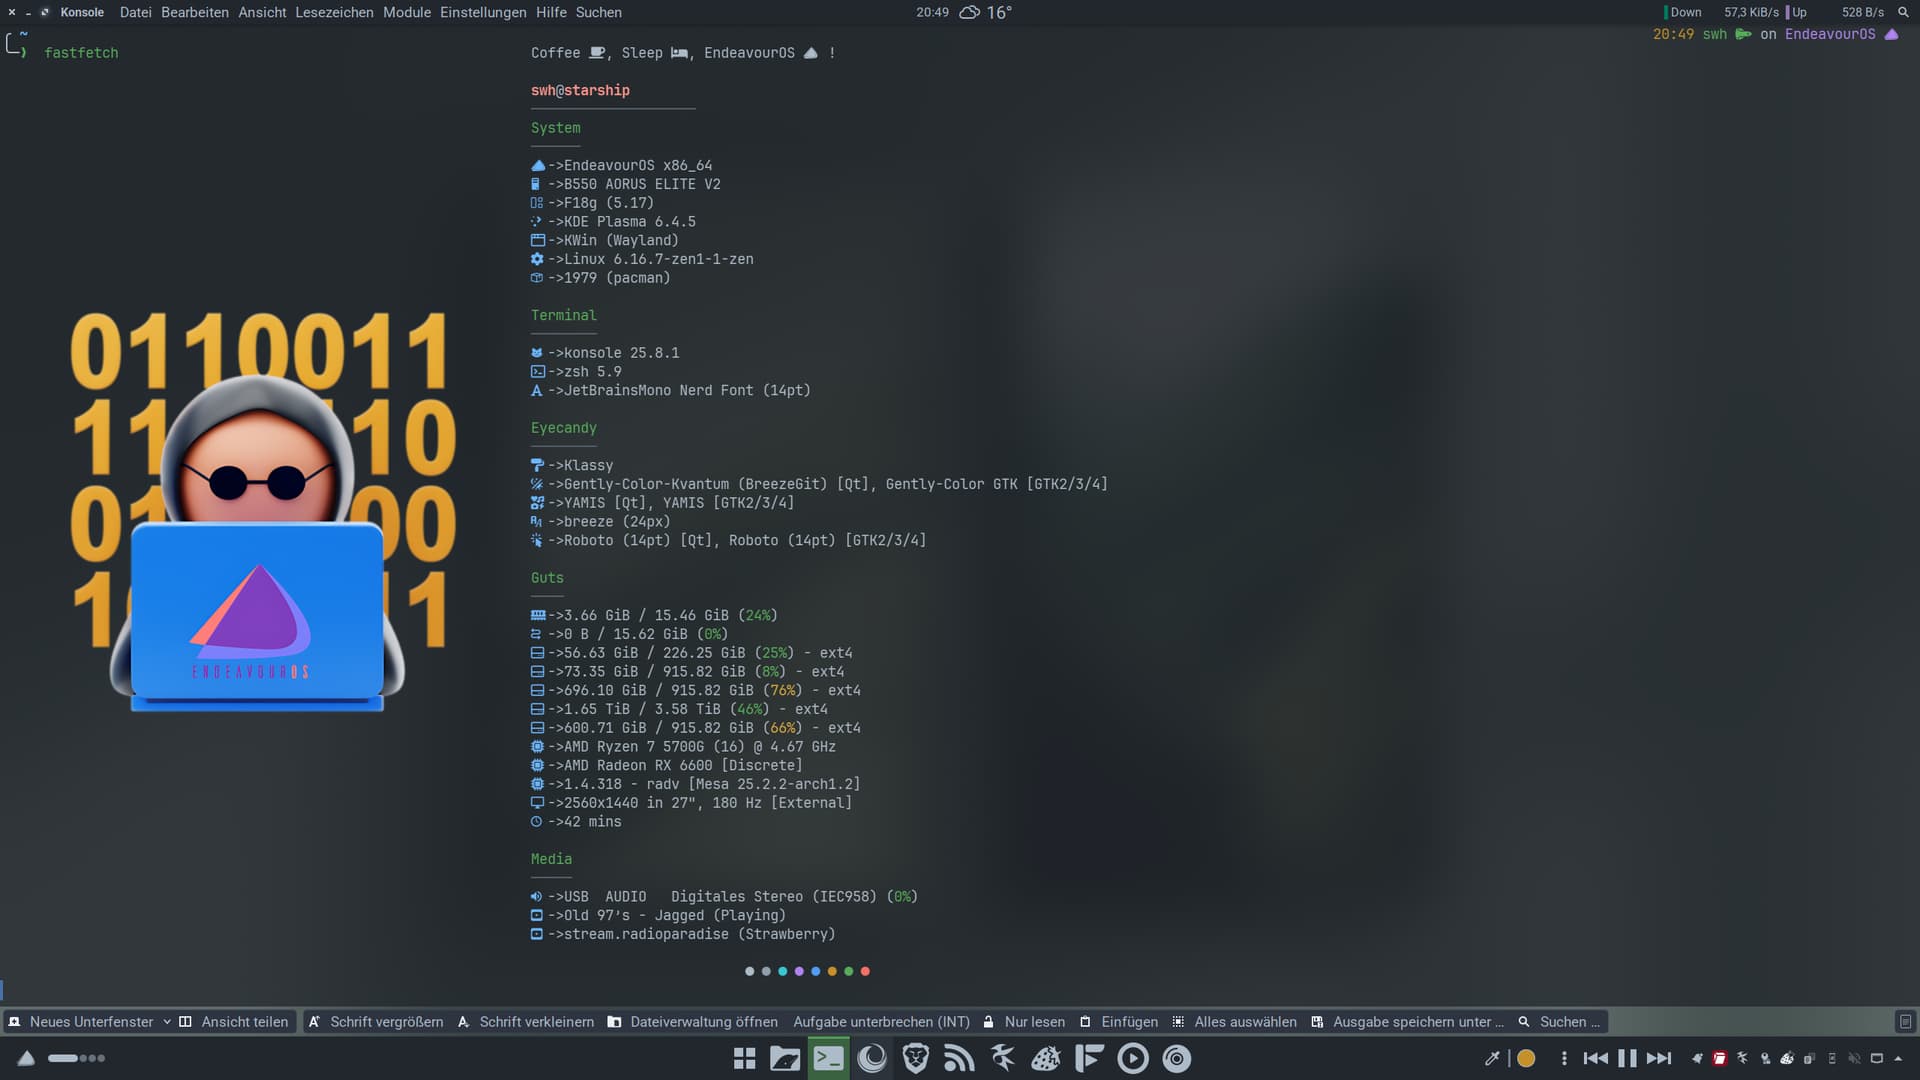This screenshot has height=1080, width=1920.
Task: Show hidden system tray icons arrow
Action: click(x=1898, y=1058)
